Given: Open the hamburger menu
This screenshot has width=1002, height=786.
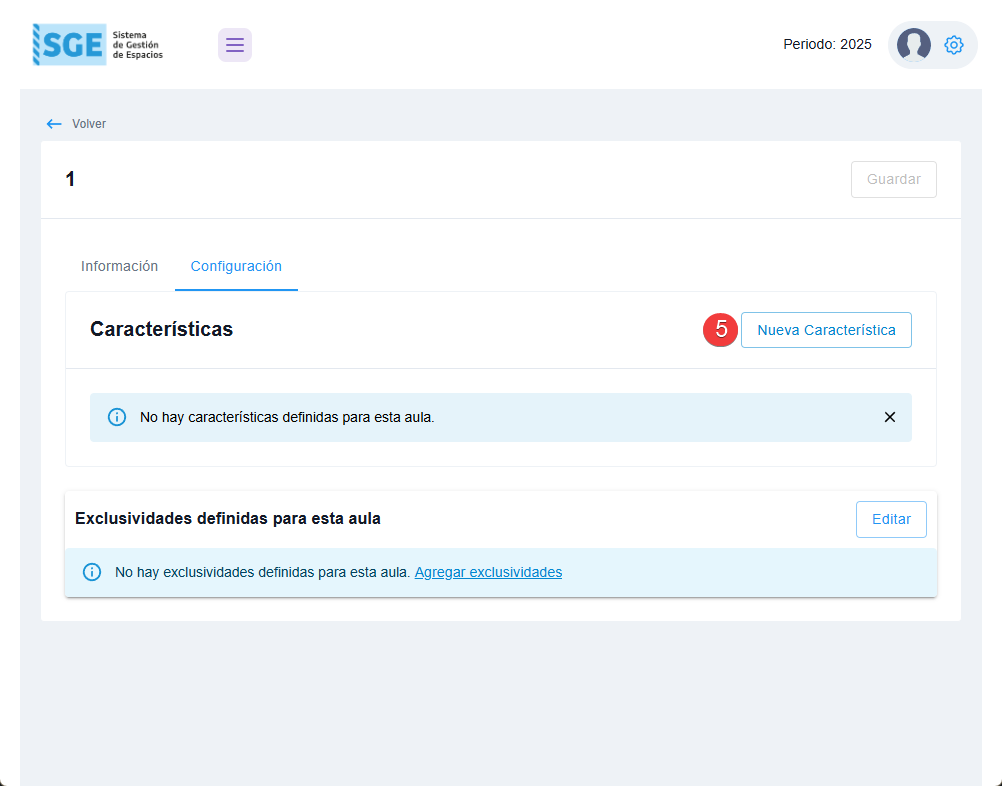Looking at the screenshot, I should click(235, 45).
